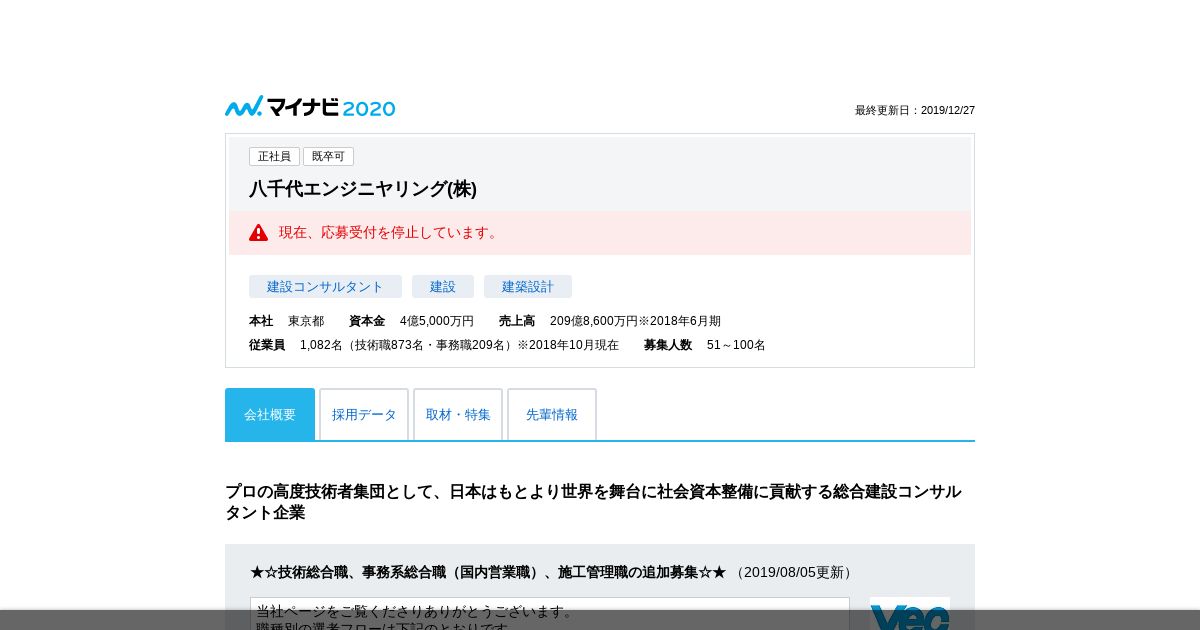The height and width of the screenshot is (630, 1200).
Task: Select the 先輩情報 tab
Action: coord(552,414)
